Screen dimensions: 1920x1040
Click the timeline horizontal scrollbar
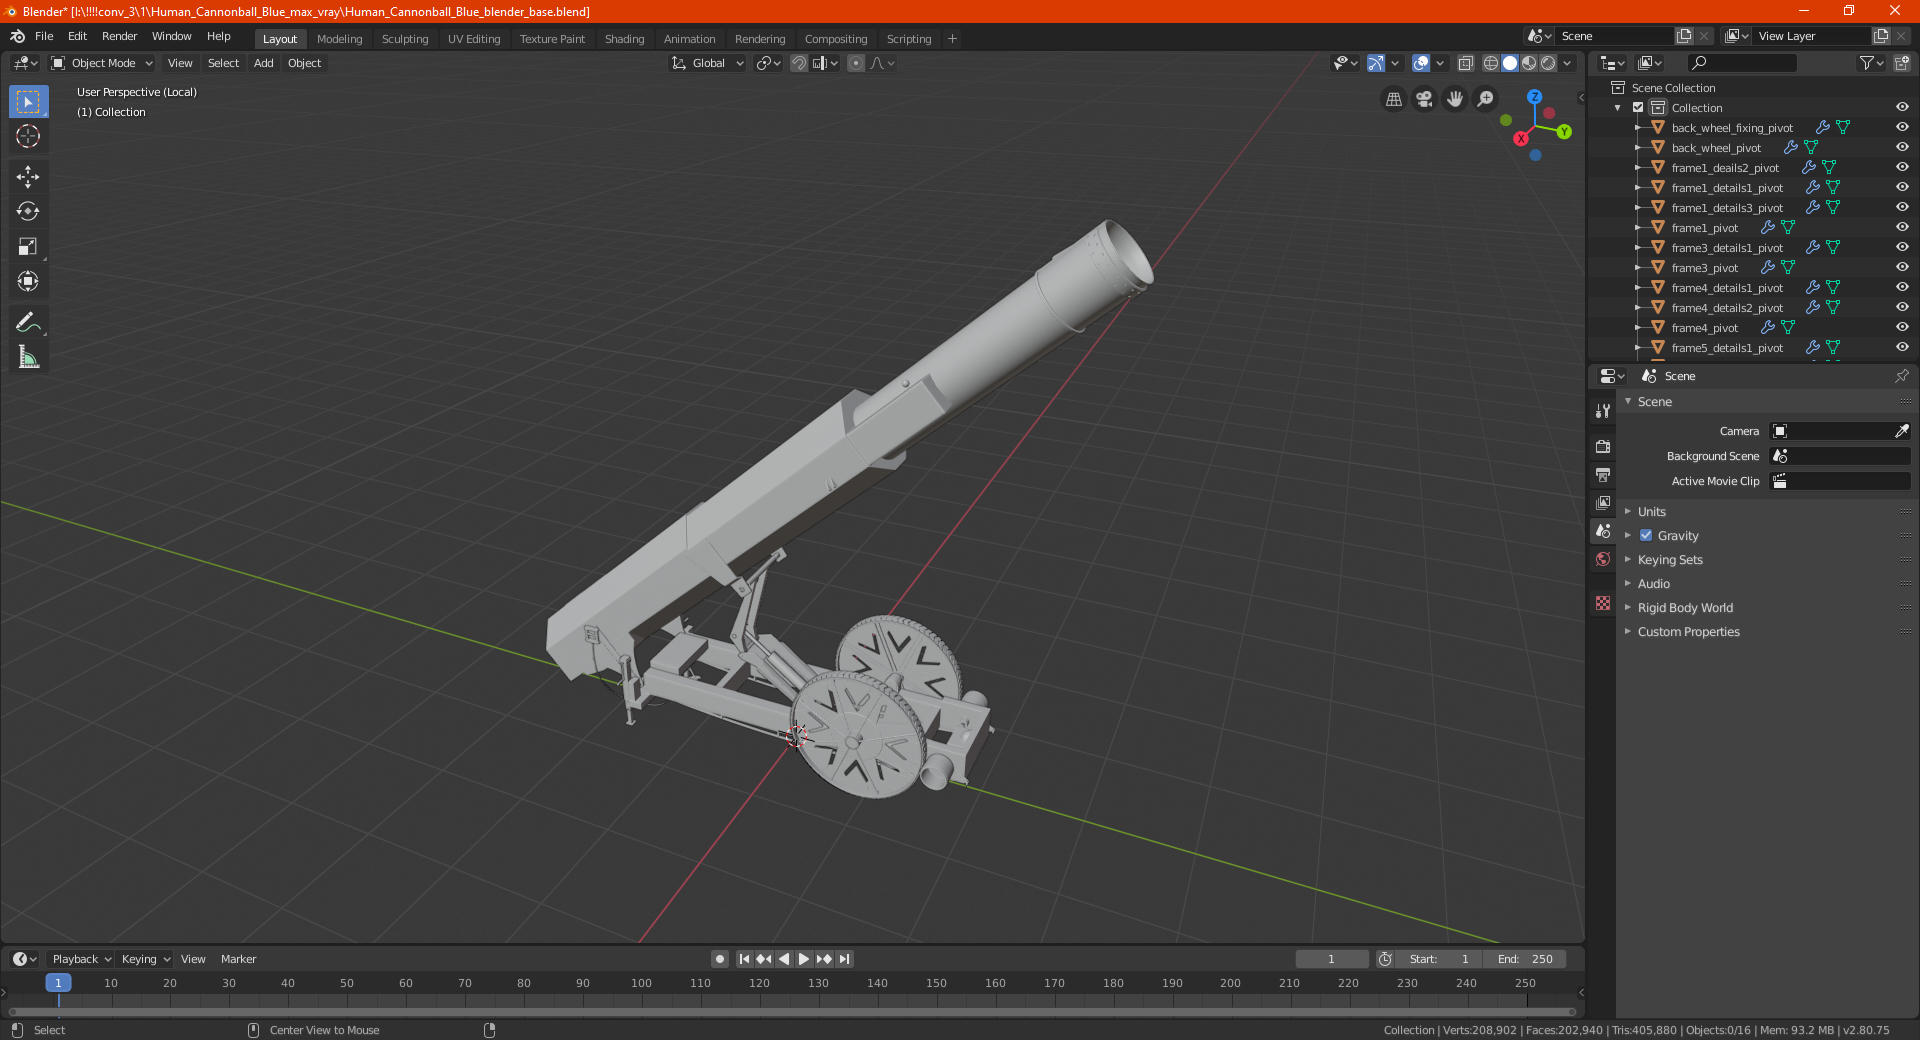(790, 1012)
